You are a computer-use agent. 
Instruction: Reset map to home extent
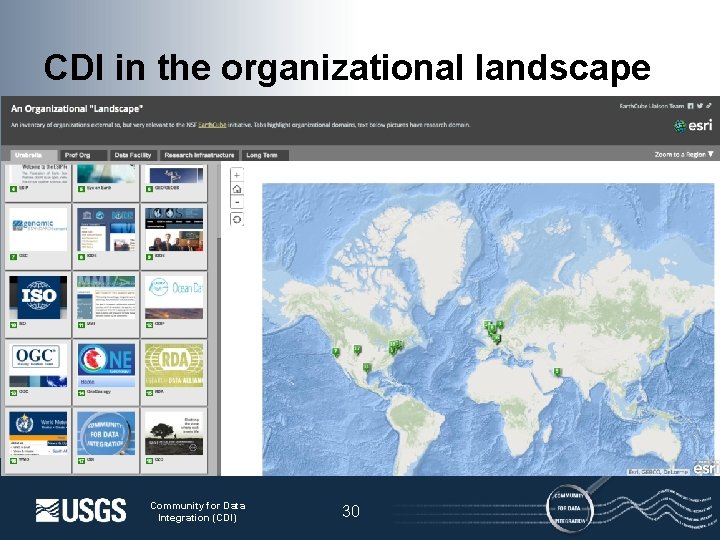click(236, 189)
